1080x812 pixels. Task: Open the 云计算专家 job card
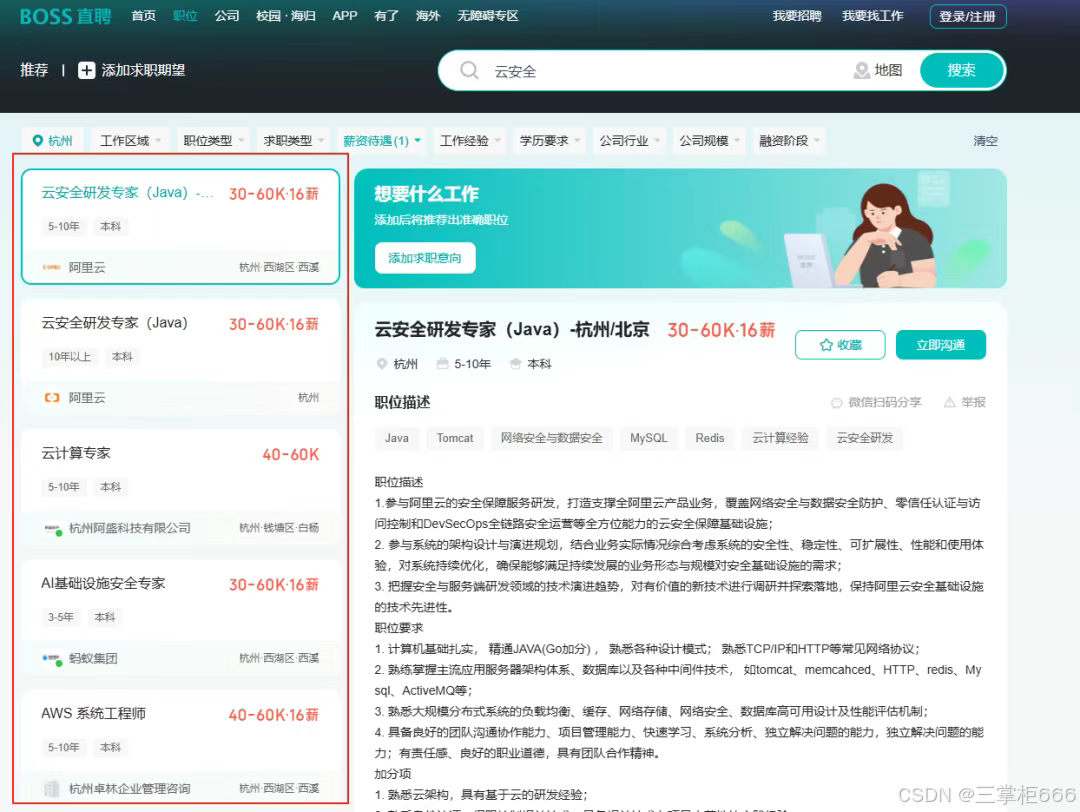180,486
